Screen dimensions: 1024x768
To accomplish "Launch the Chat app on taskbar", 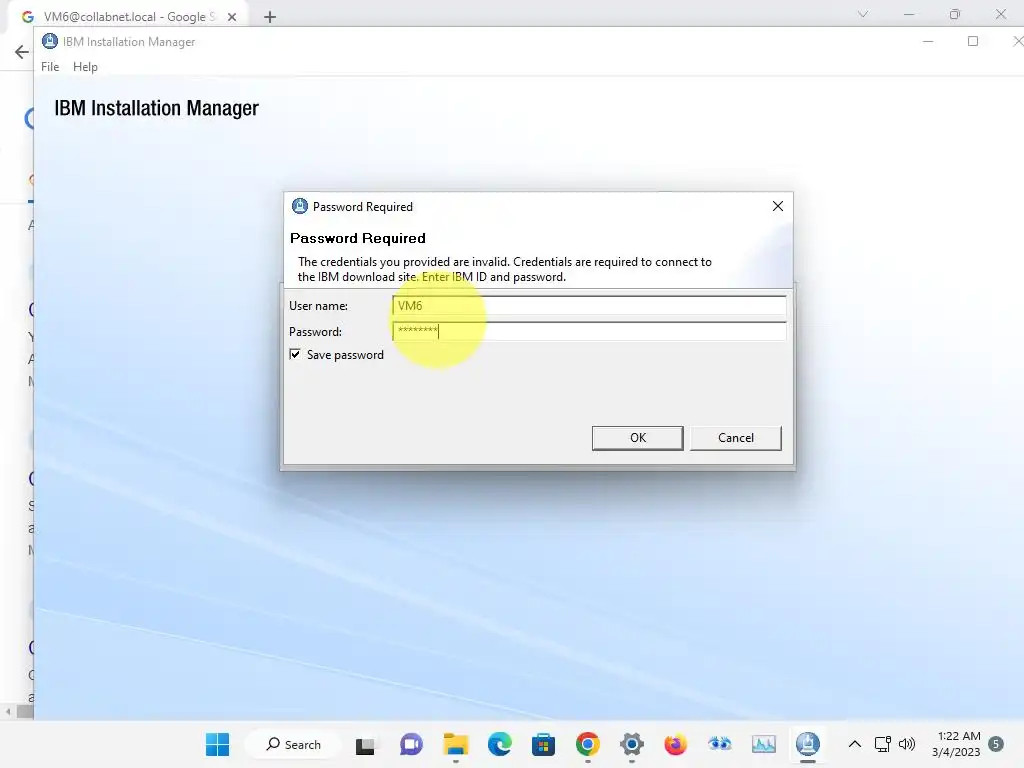I will (x=411, y=744).
